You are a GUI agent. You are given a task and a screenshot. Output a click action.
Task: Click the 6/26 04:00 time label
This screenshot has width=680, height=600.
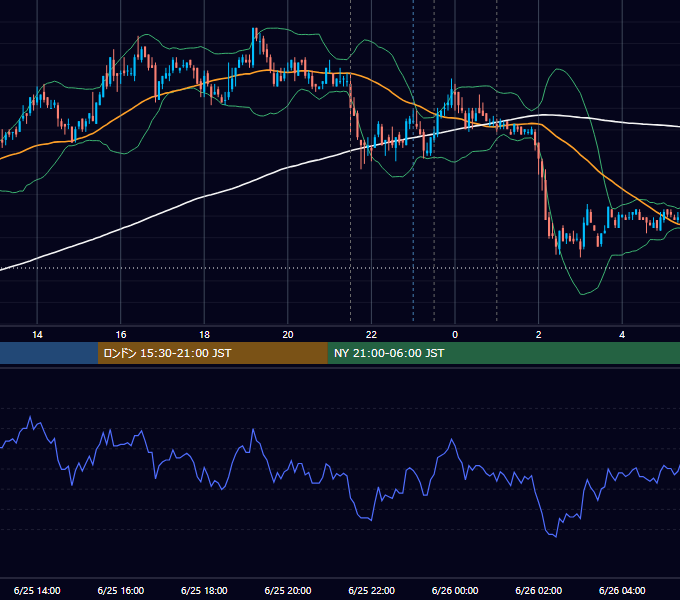tap(622, 590)
